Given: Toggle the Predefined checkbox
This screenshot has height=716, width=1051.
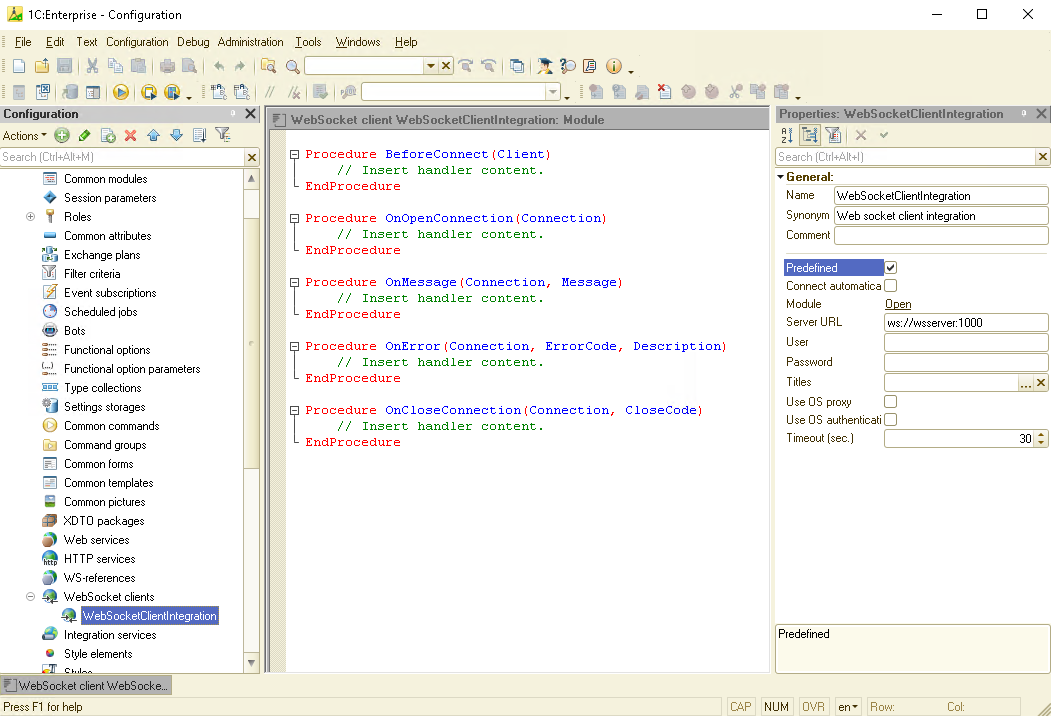Looking at the screenshot, I should tap(891, 267).
